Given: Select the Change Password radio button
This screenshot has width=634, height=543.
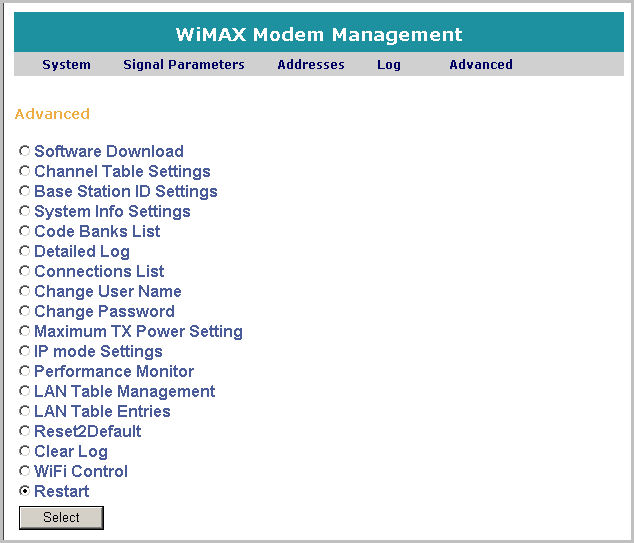Looking at the screenshot, I should (x=25, y=311).
